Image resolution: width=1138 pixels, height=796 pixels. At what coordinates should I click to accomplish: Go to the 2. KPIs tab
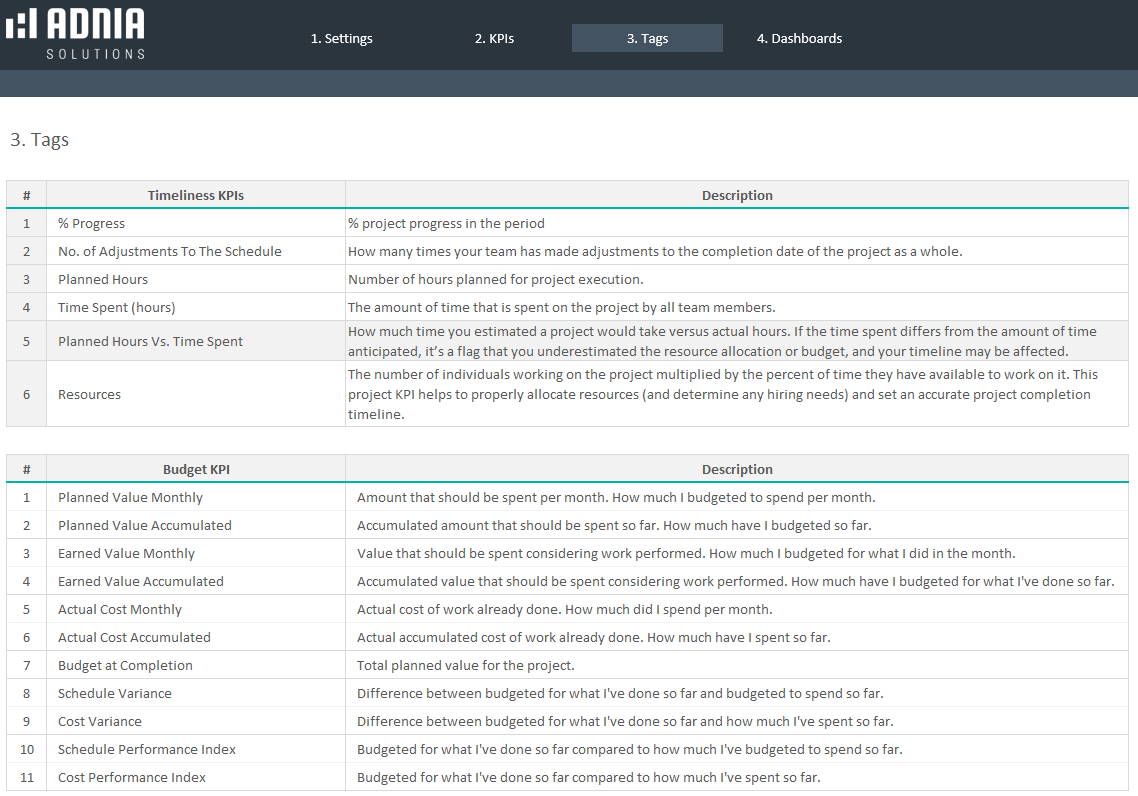pyautogui.click(x=494, y=39)
